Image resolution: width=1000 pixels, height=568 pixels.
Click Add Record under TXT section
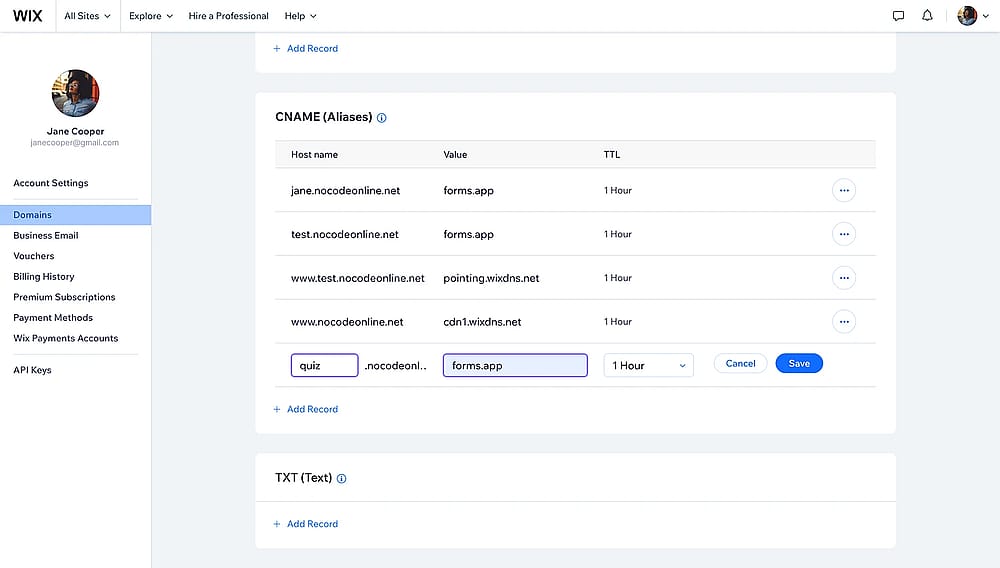(305, 524)
